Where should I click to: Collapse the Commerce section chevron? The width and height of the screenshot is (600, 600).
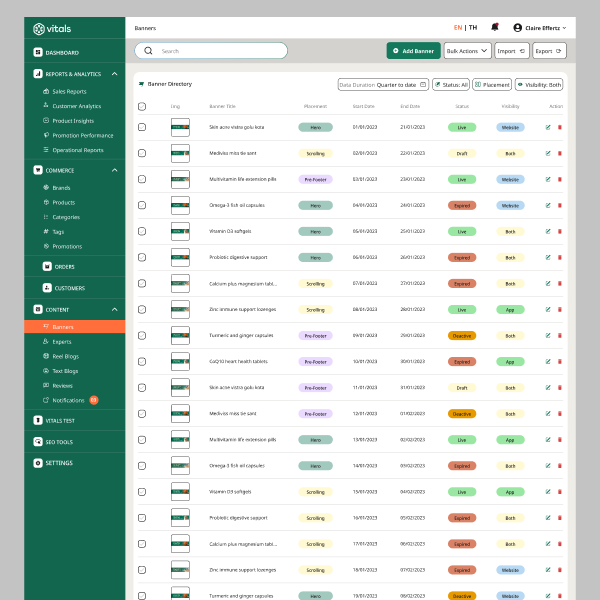[114, 170]
